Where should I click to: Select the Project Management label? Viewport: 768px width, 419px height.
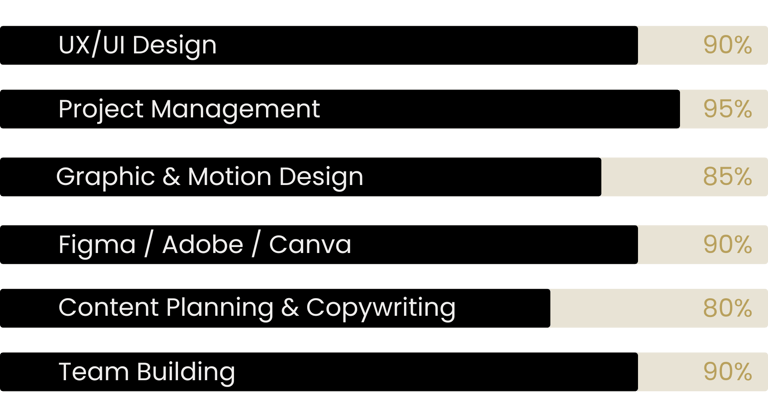coord(189,110)
